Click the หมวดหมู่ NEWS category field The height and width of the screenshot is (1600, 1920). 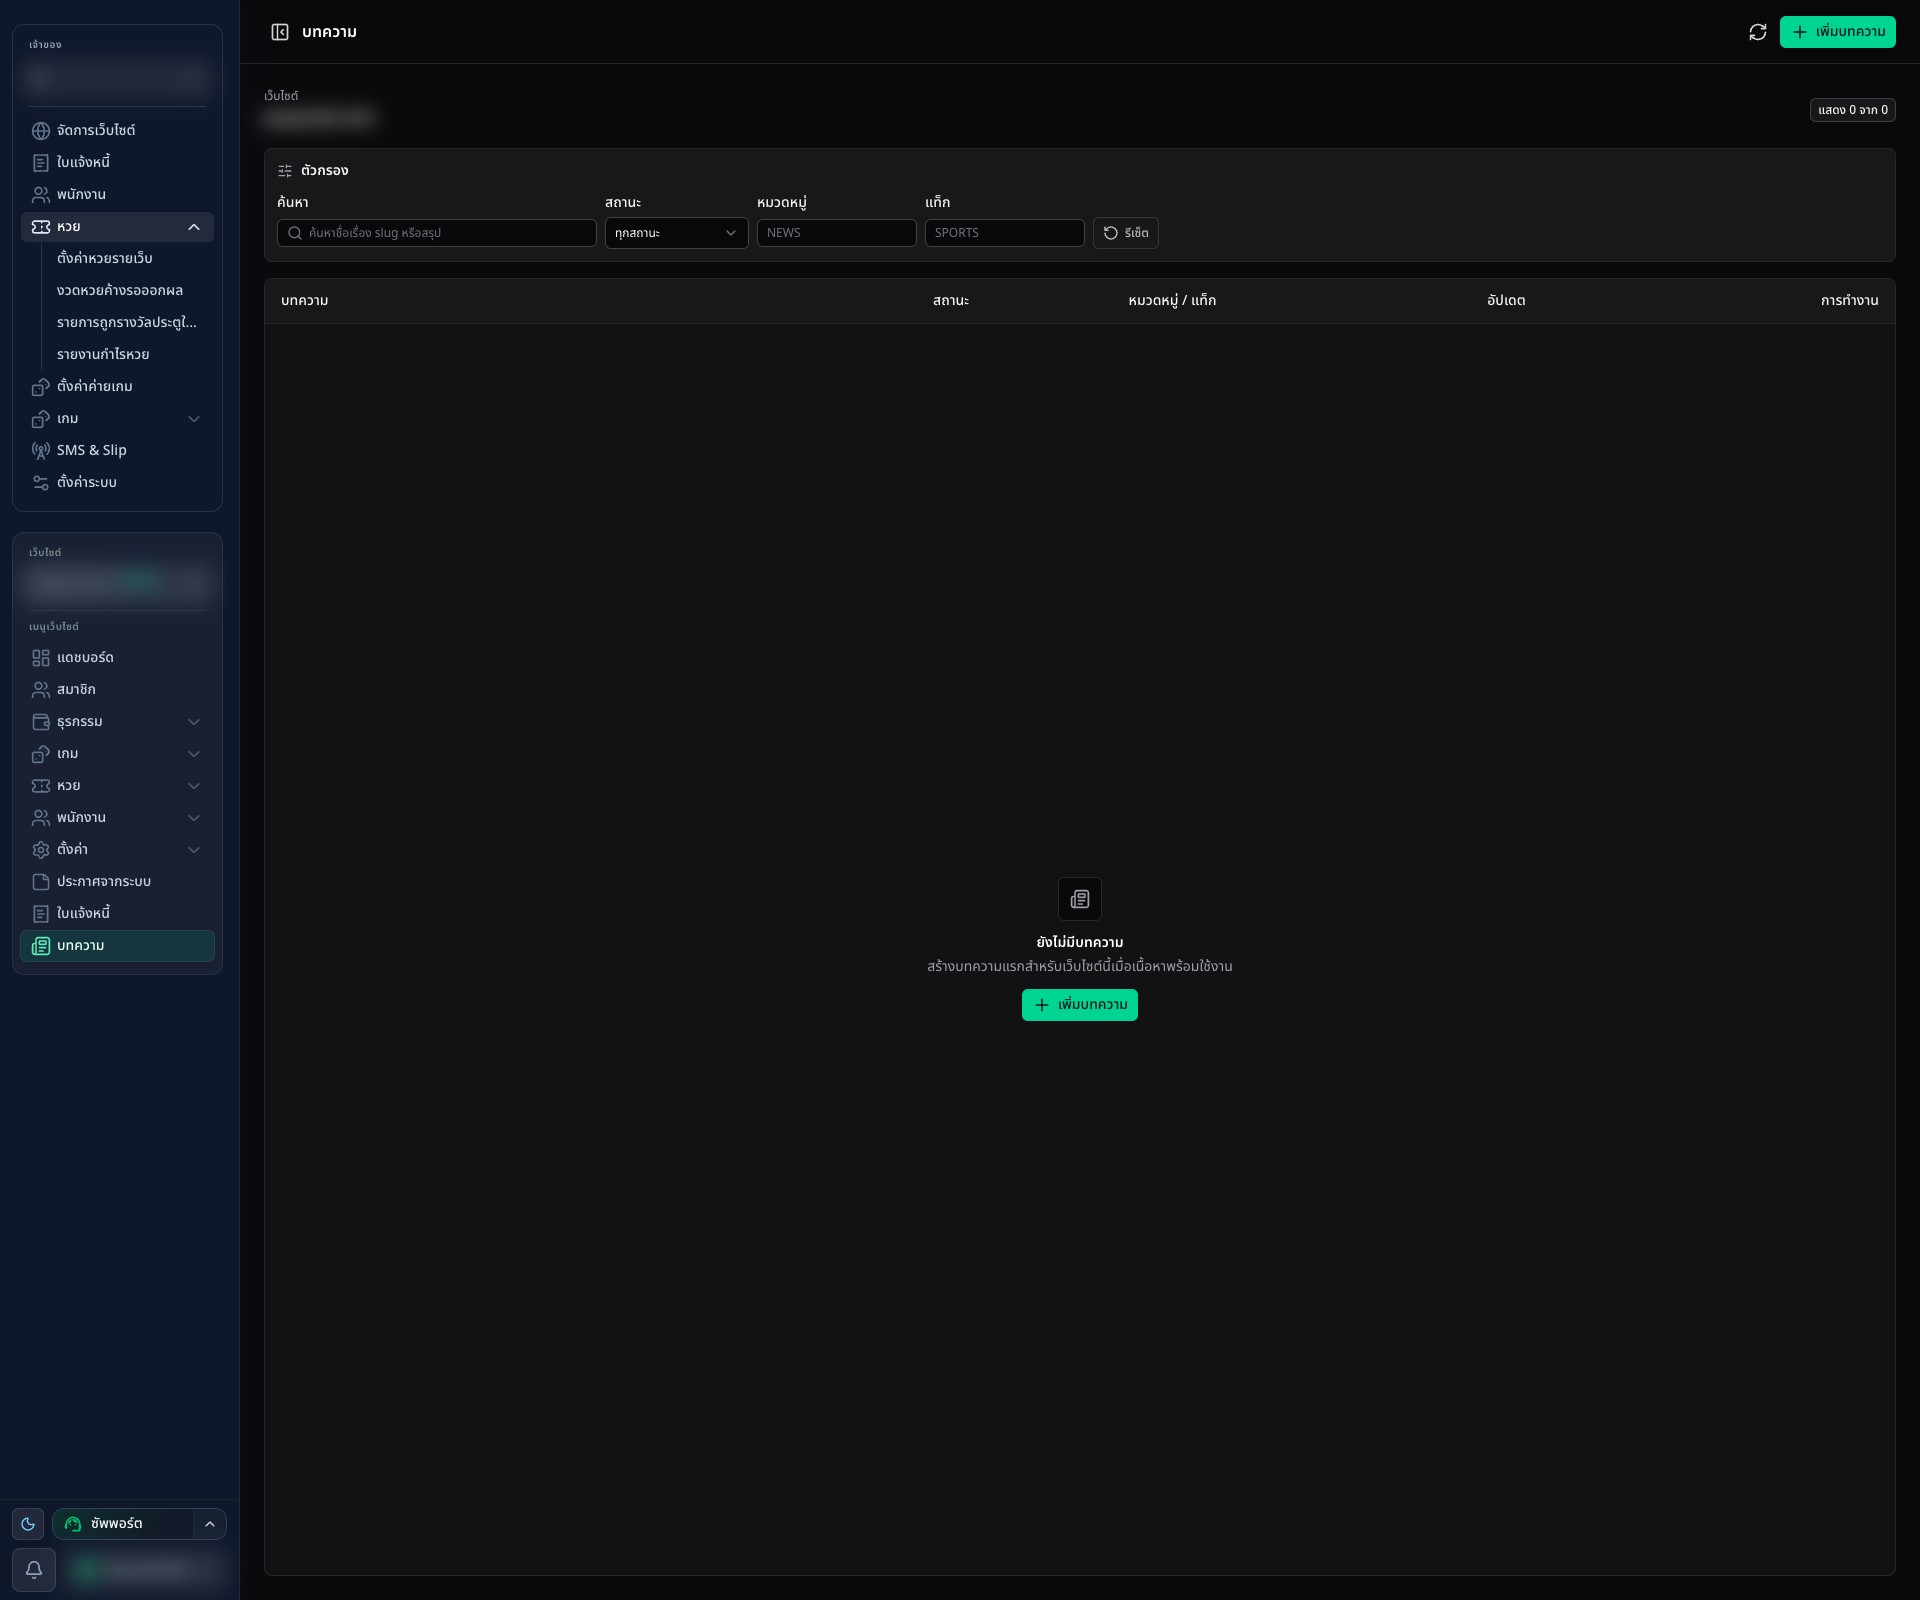click(837, 233)
